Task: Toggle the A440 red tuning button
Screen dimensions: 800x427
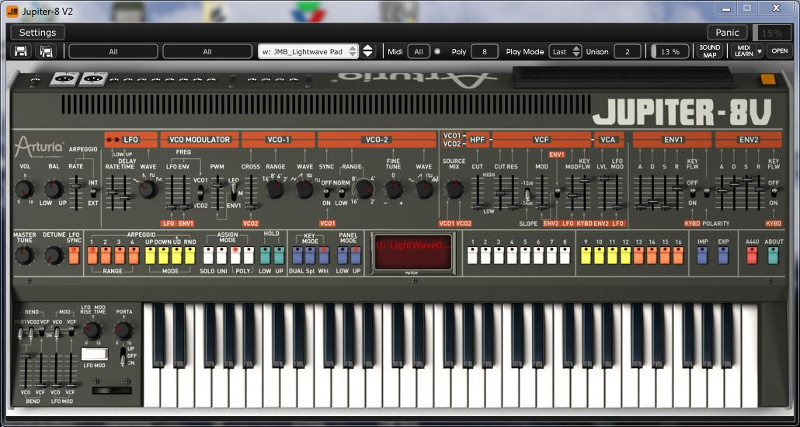Action: pos(752,256)
